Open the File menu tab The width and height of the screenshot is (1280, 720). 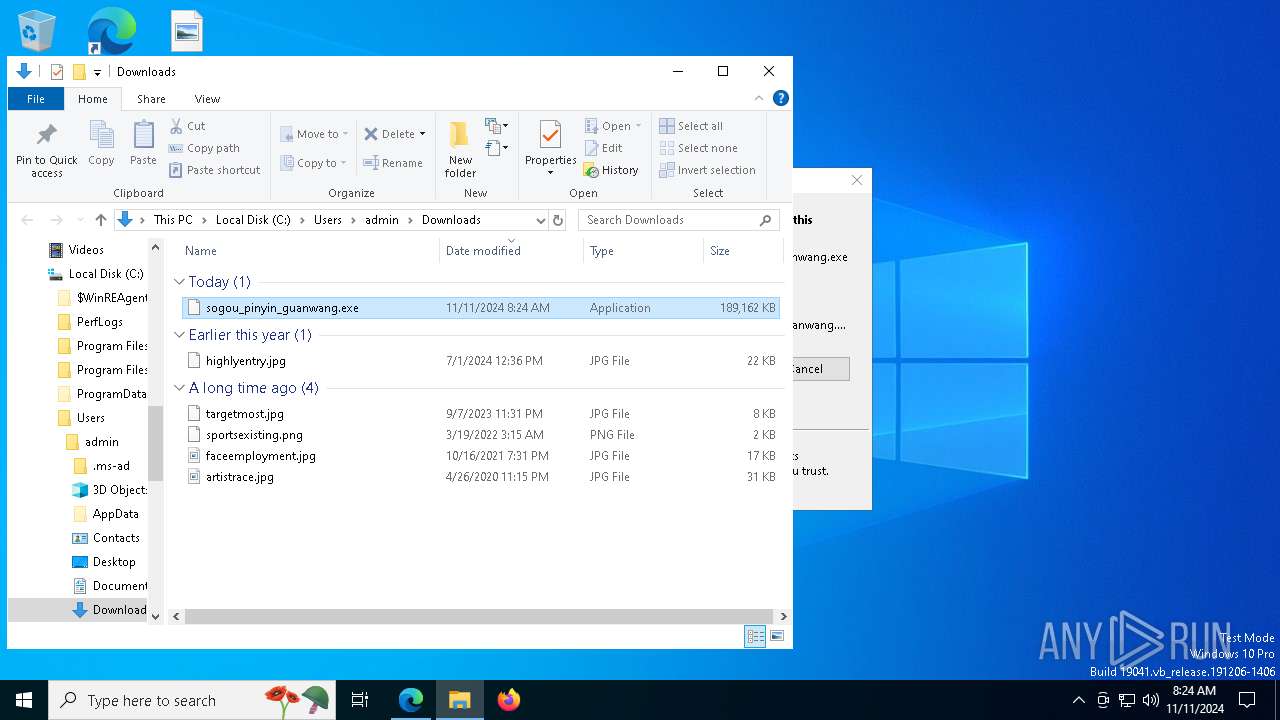pos(36,99)
